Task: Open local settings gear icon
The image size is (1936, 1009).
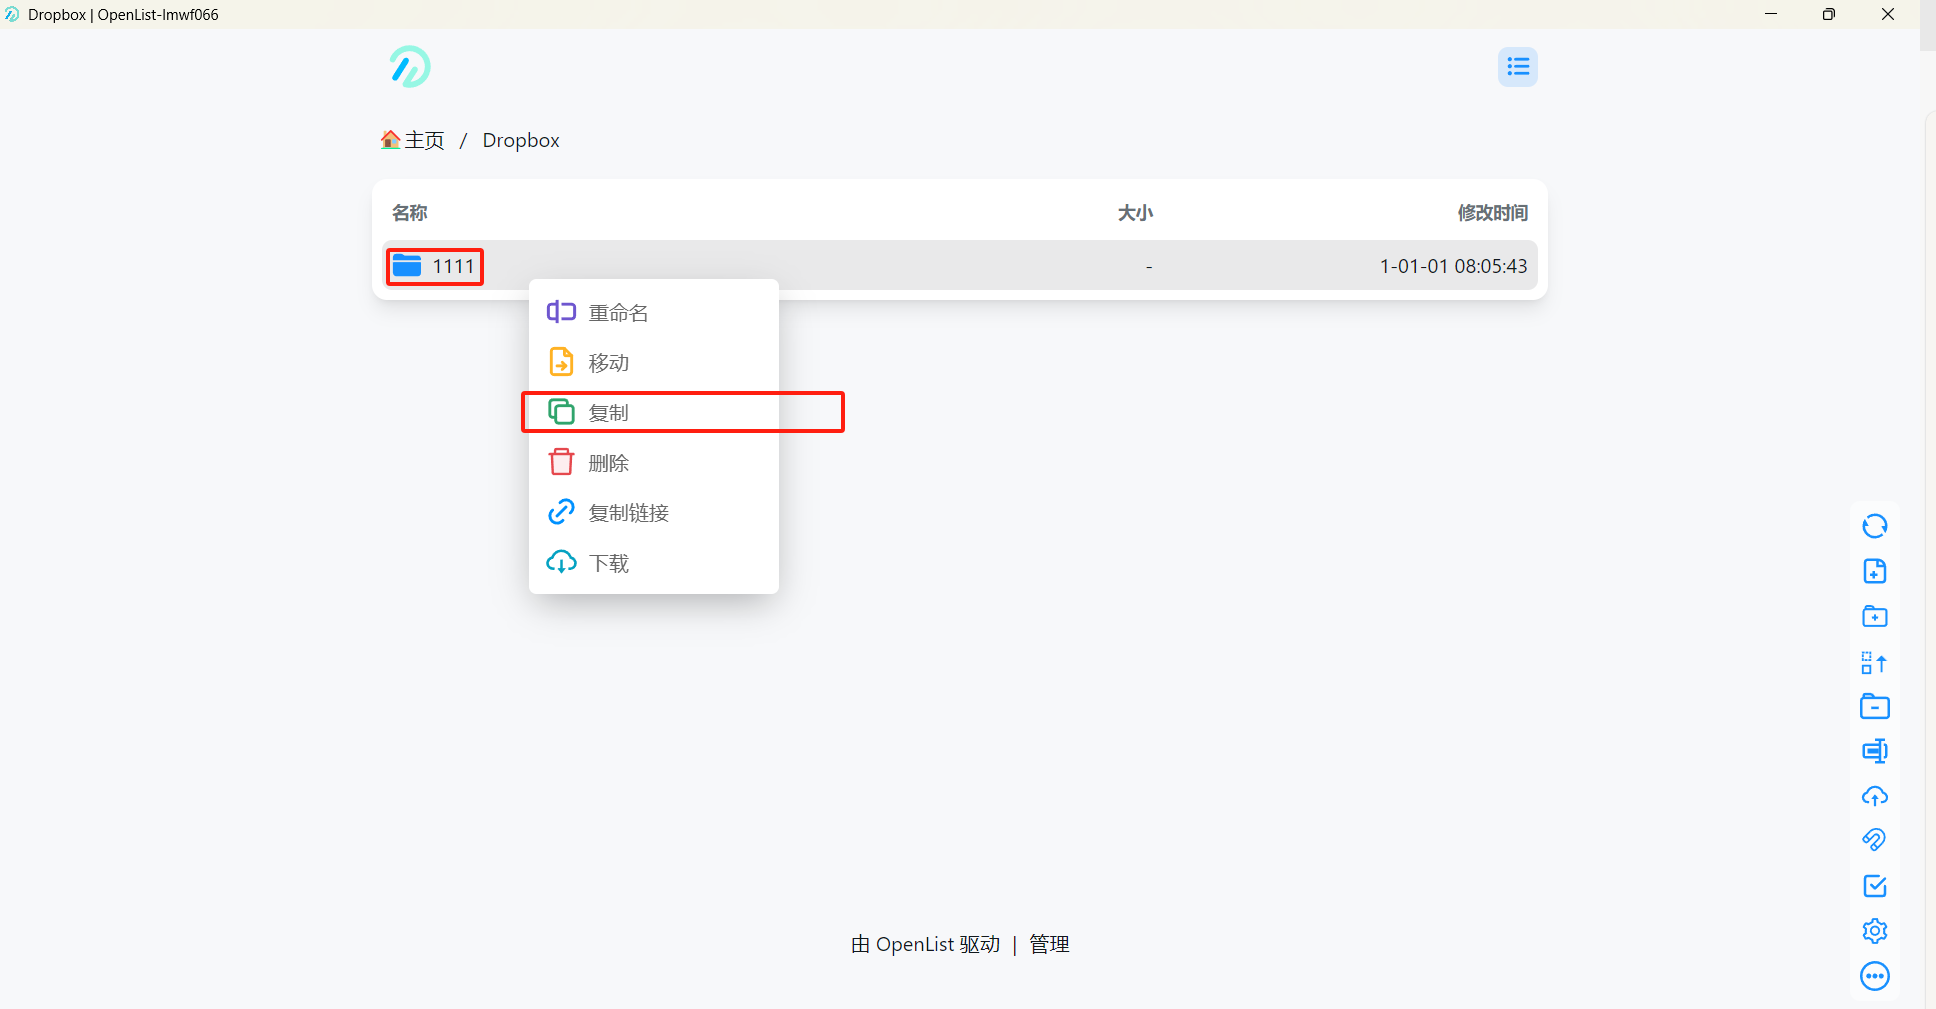Action: pos(1875,931)
